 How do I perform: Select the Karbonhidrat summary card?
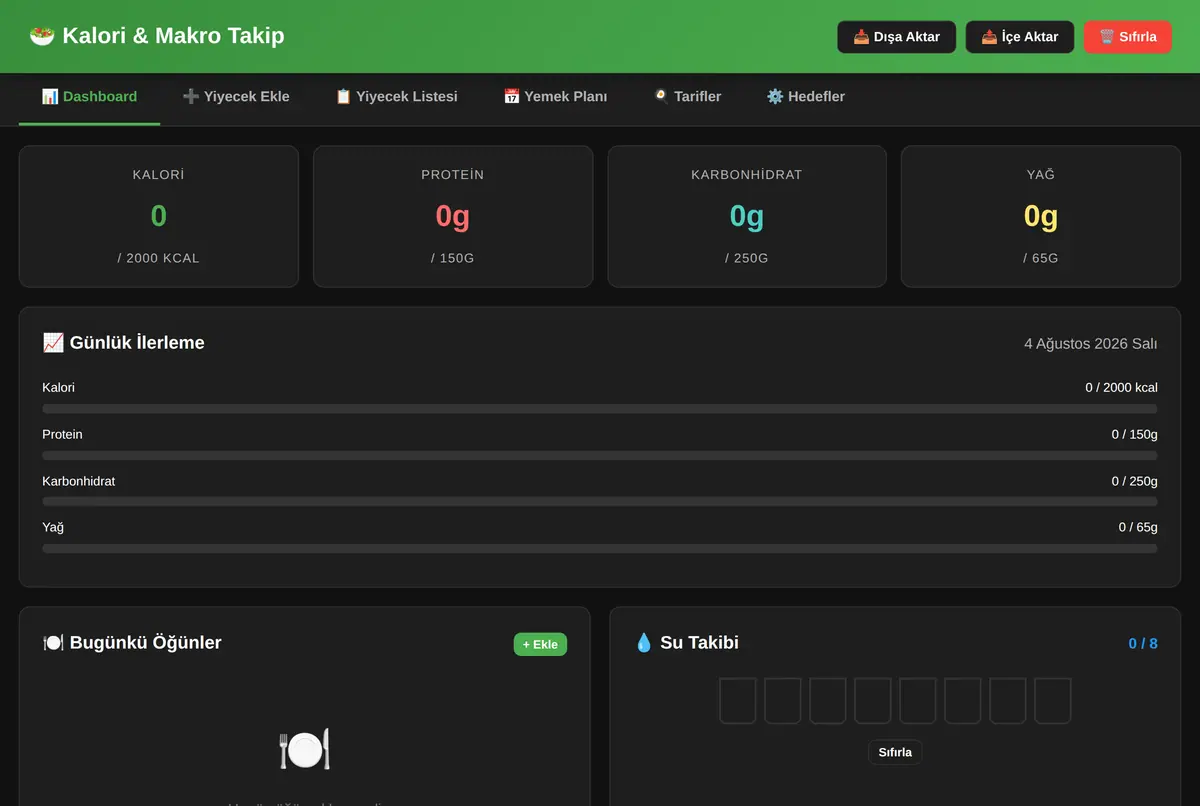pyautogui.click(x=747, y=217)
